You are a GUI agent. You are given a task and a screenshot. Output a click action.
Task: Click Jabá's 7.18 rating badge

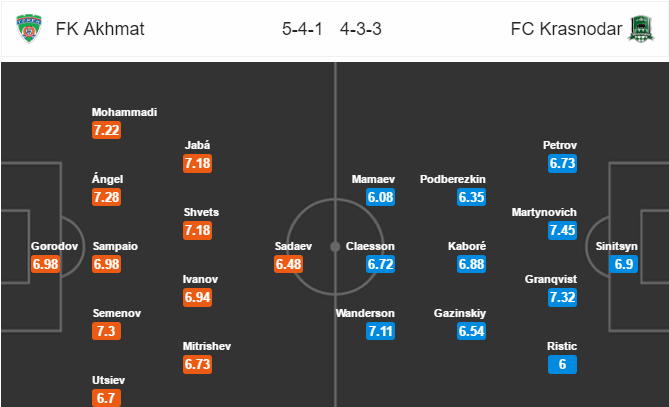tap(199, 163)
